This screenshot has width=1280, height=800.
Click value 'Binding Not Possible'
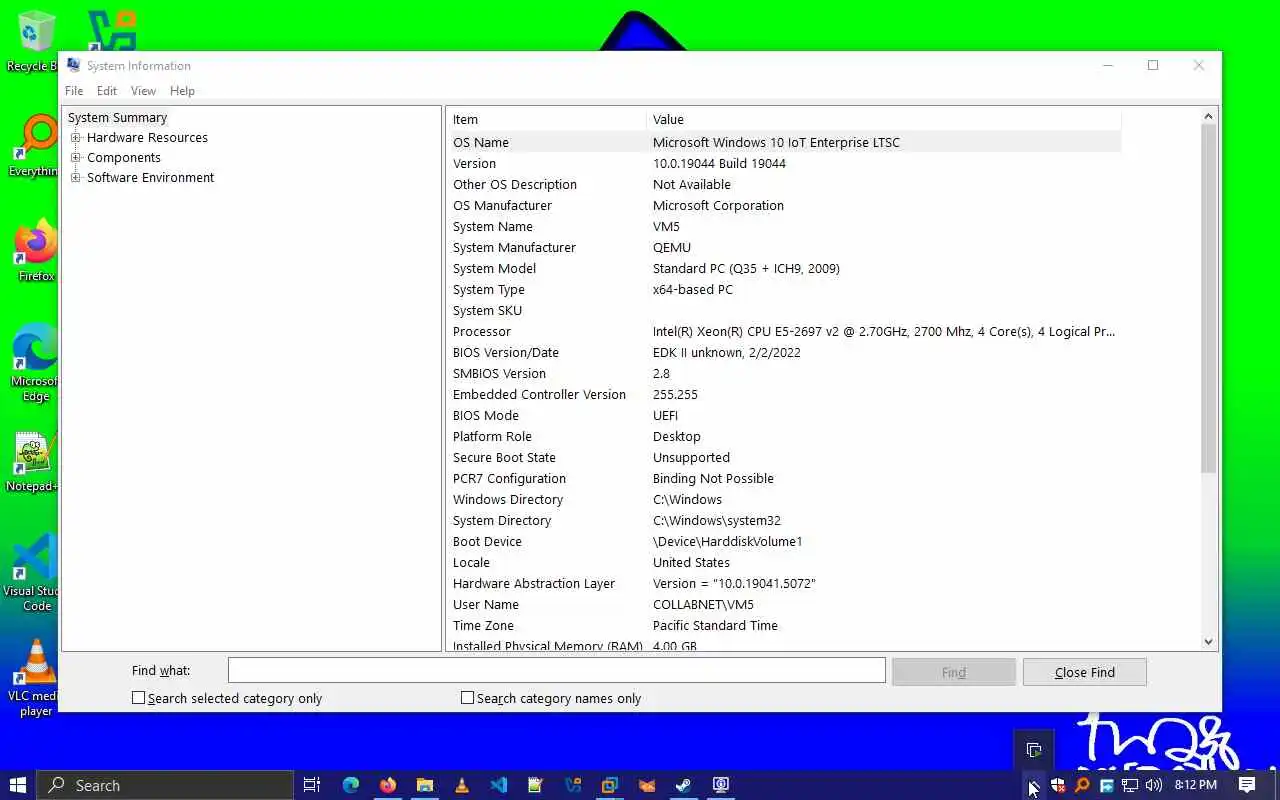(713, 478)
